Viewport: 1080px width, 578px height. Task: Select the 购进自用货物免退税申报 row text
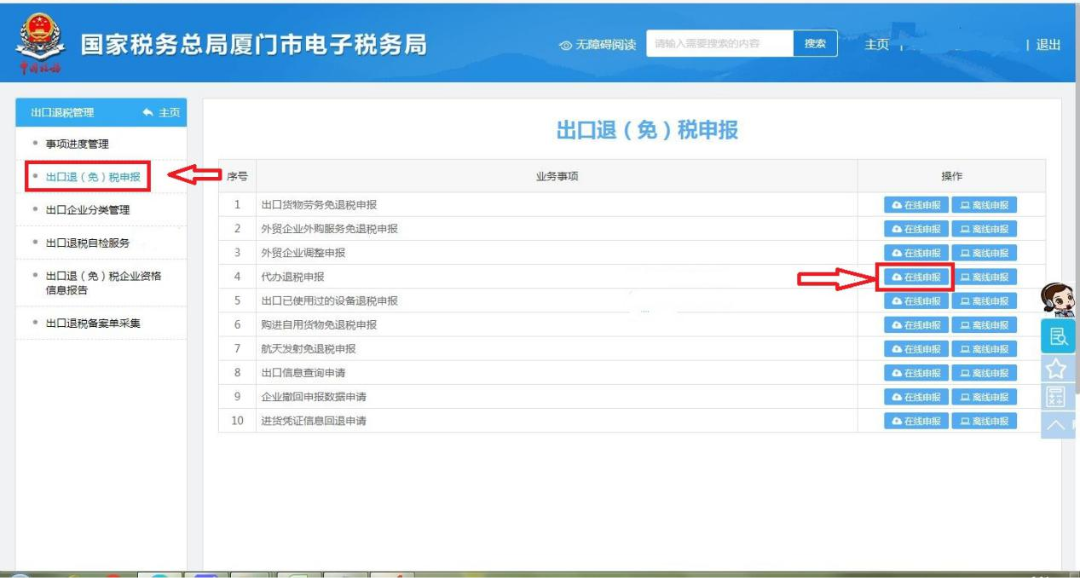click(319, 324)
